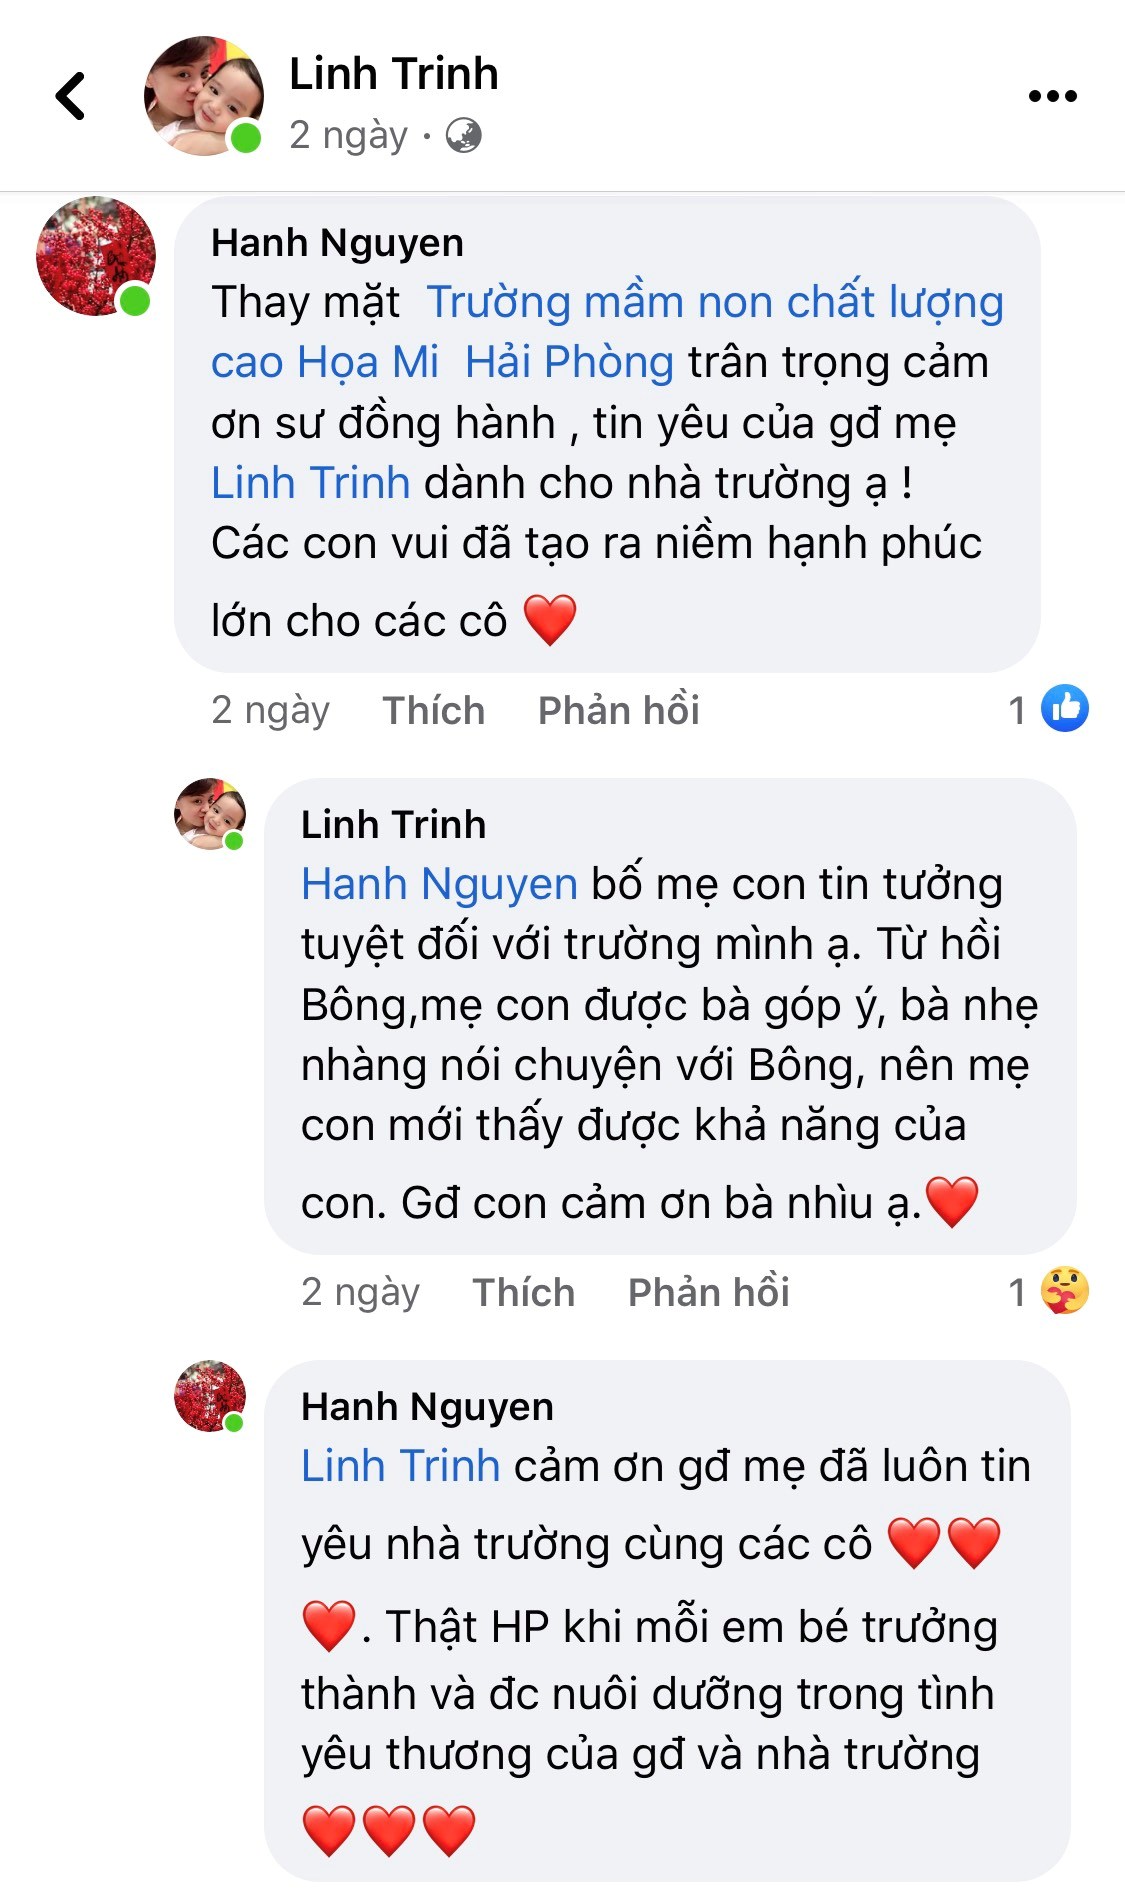The image size is (1125, 1891).
Task: Tap Linh Trinh mention in the last reply
Action: point(400,1466)
